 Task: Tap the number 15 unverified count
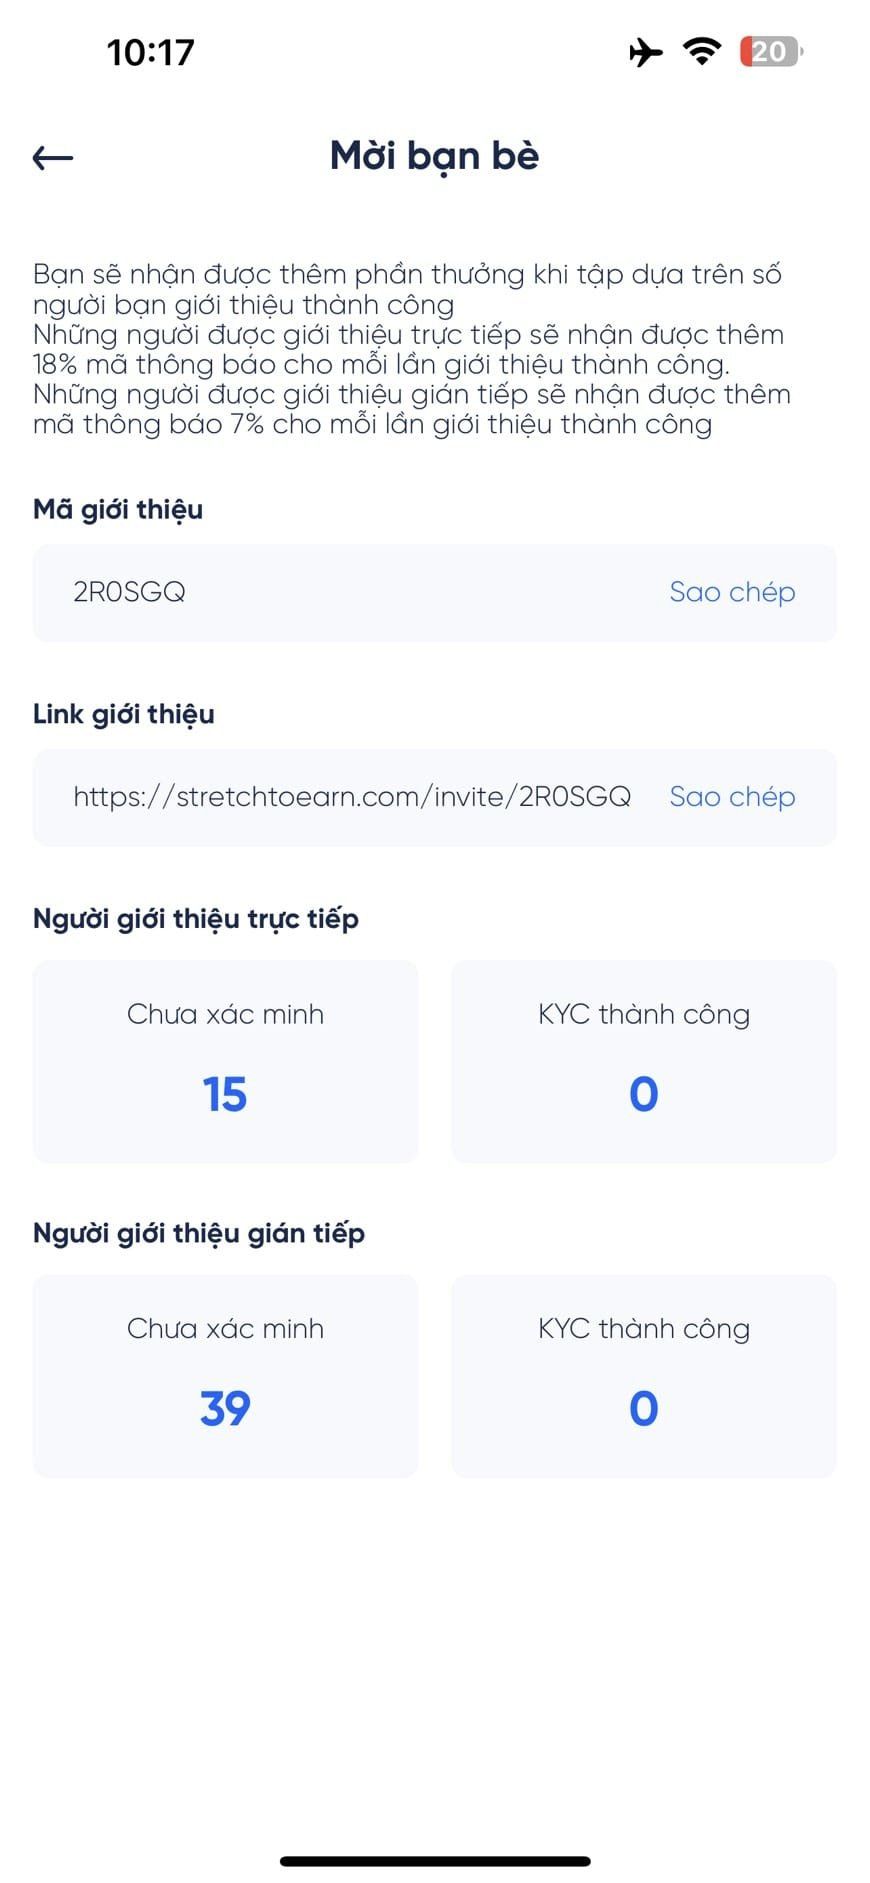[x=225, y=1094]
